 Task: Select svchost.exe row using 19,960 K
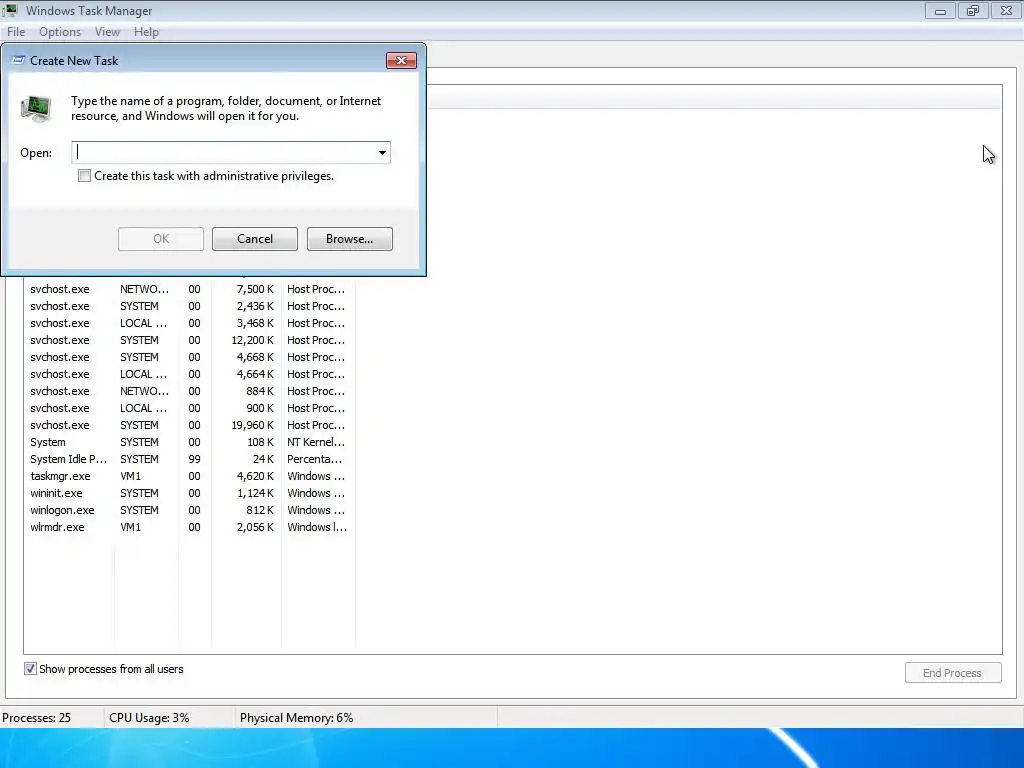point(189,425)
